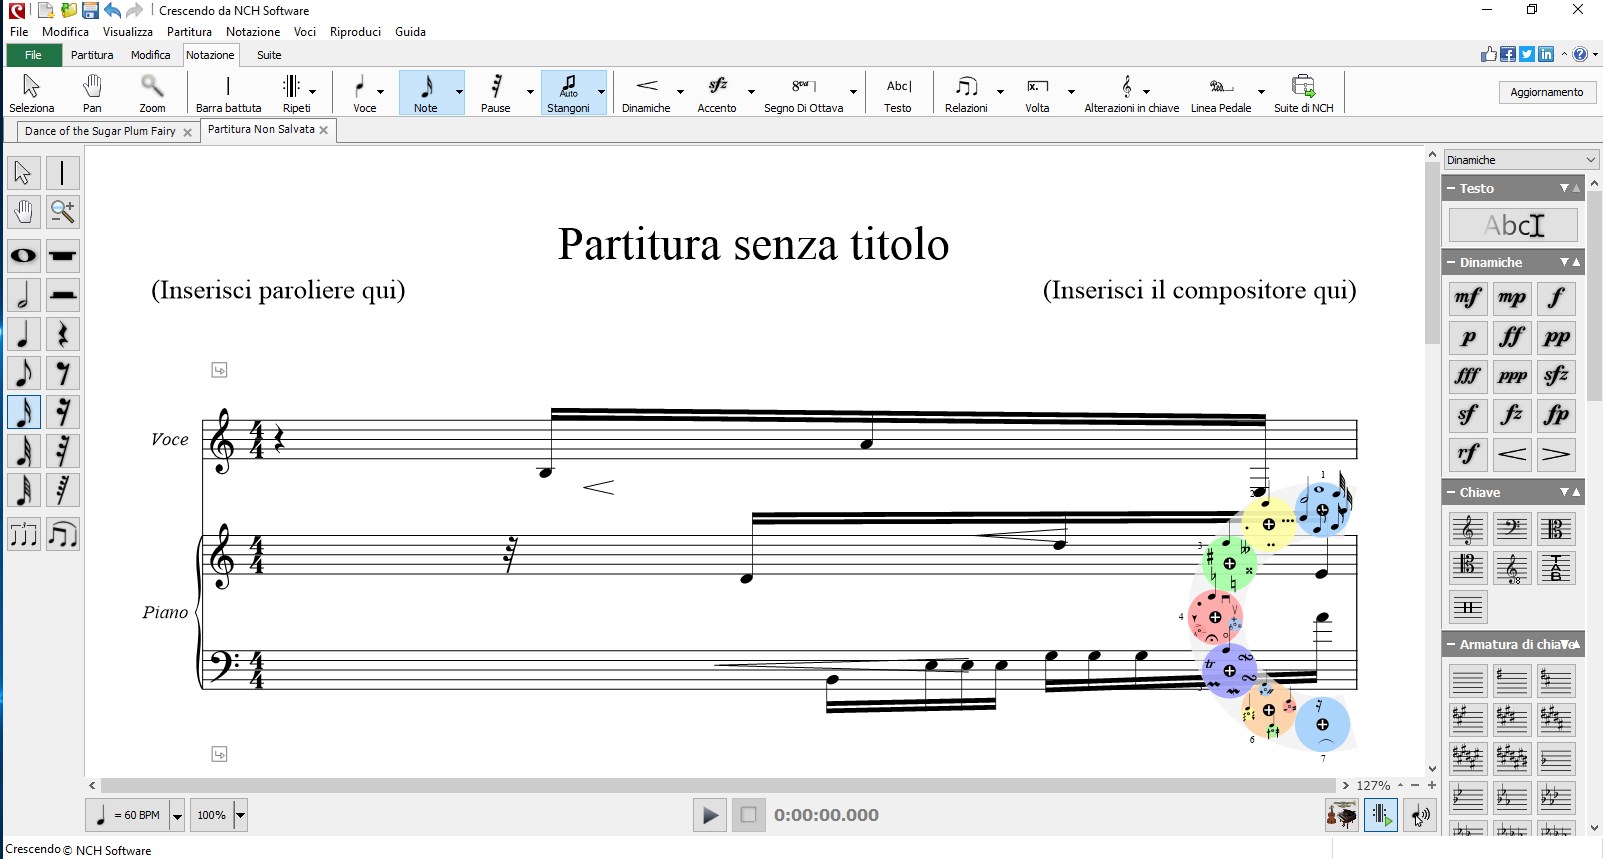Select the Pause rest tool
Screen dimensions: 1603x859
click(x=496, y=93)
